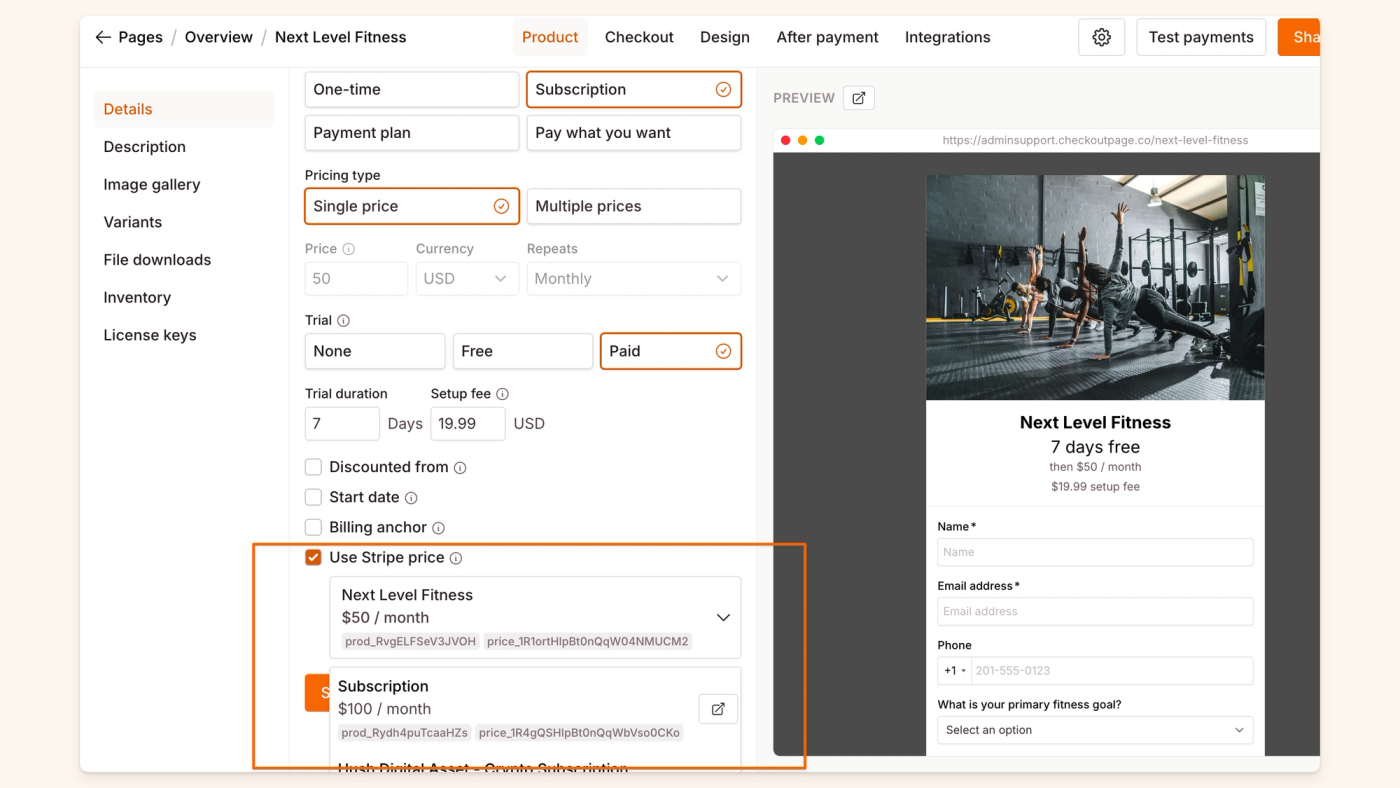The height and width of the screenshot is (788, 1400).
Task: Click the orange Share button
Action: coord(1299,37)
